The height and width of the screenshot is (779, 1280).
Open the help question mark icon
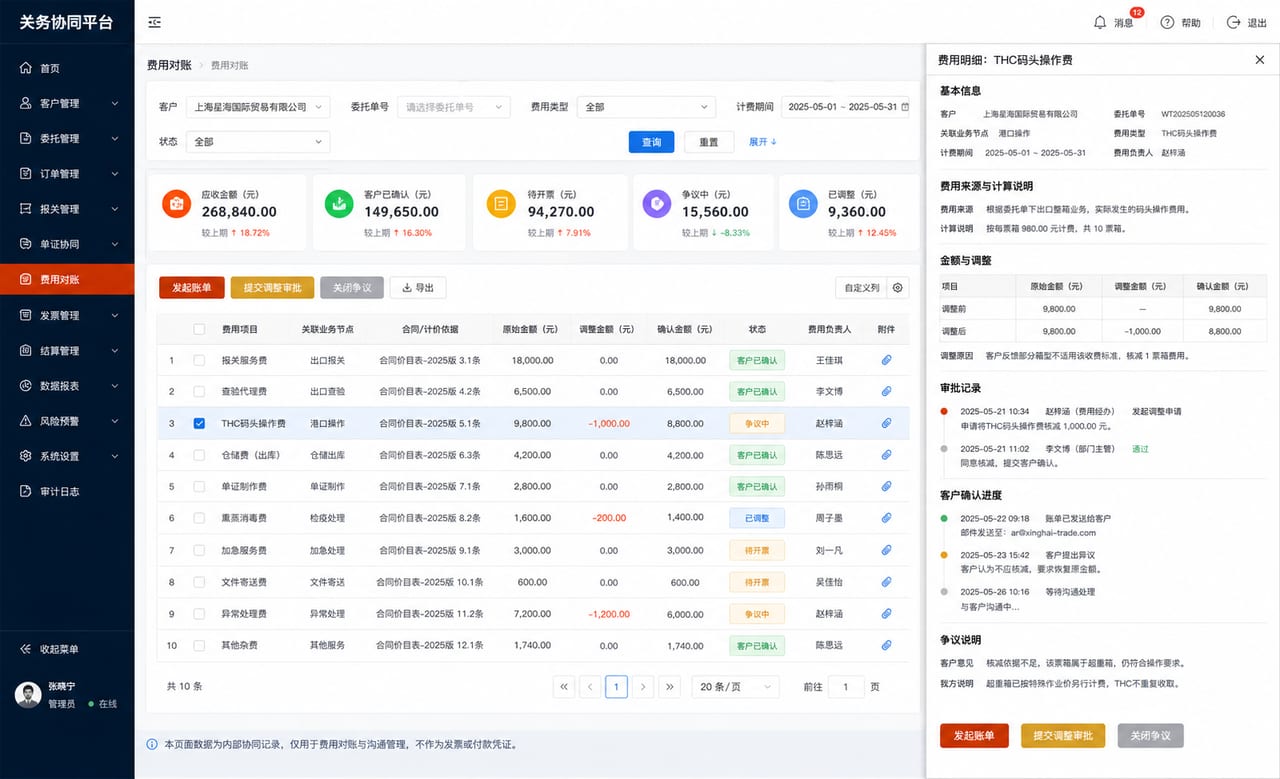(1167, 22)
